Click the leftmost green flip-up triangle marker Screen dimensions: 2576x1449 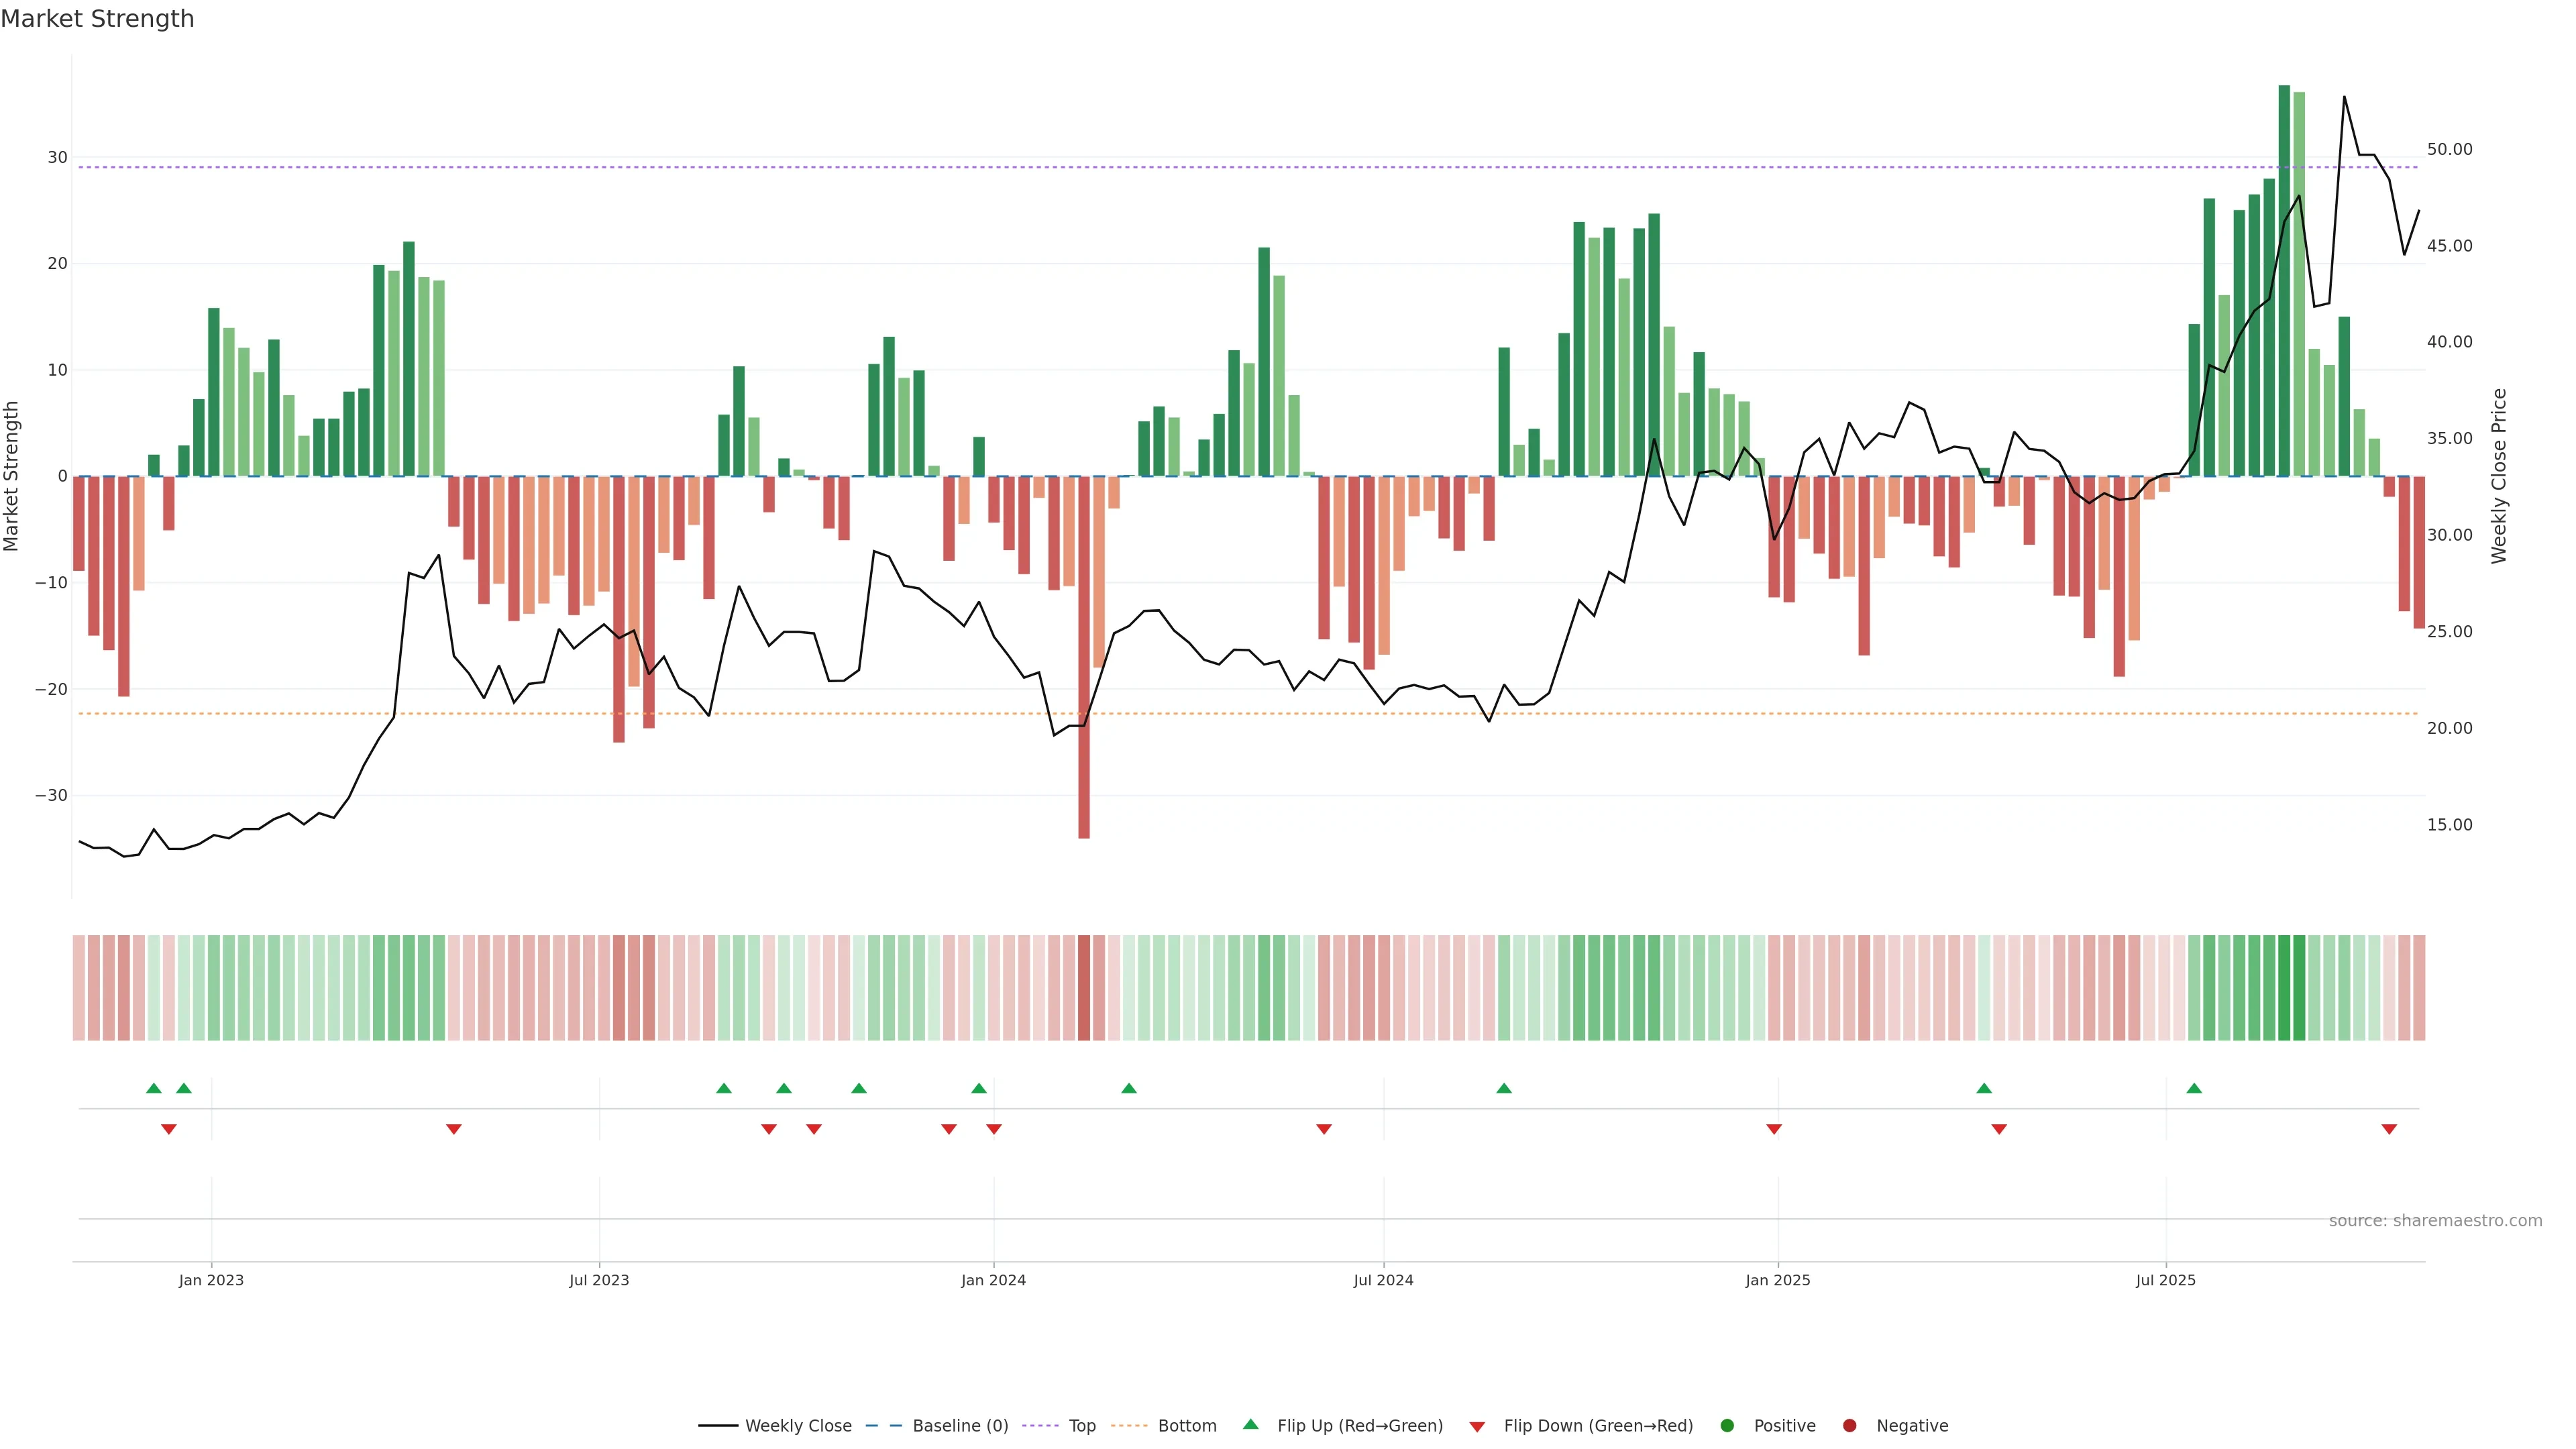point(153,1088)
